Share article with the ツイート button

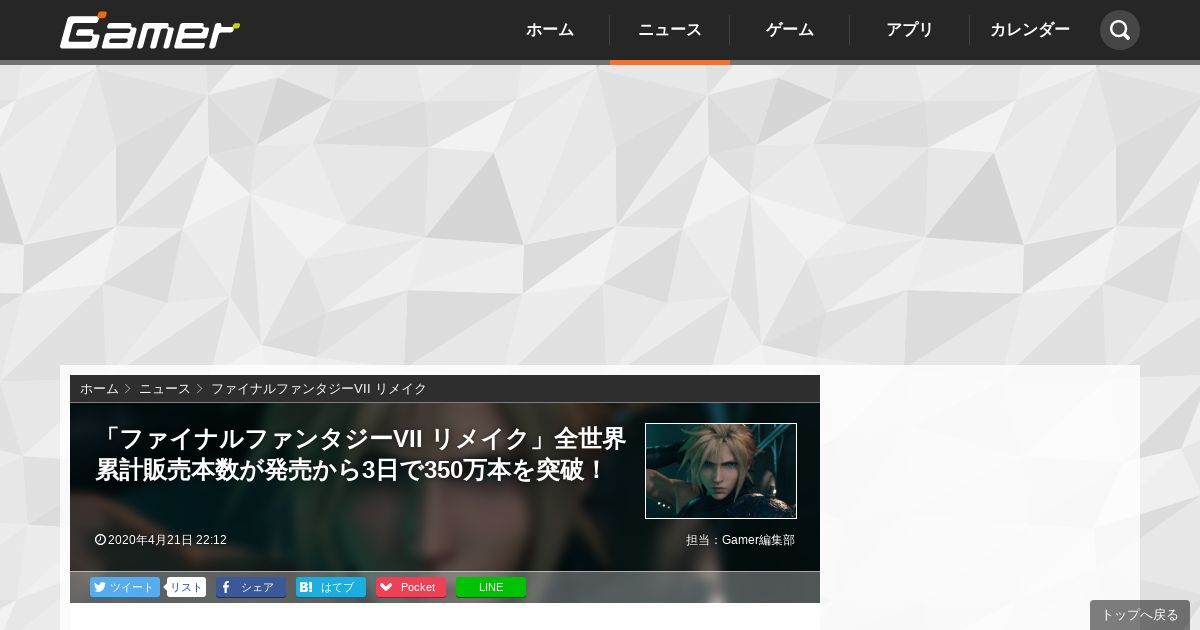tap(125, 587)
